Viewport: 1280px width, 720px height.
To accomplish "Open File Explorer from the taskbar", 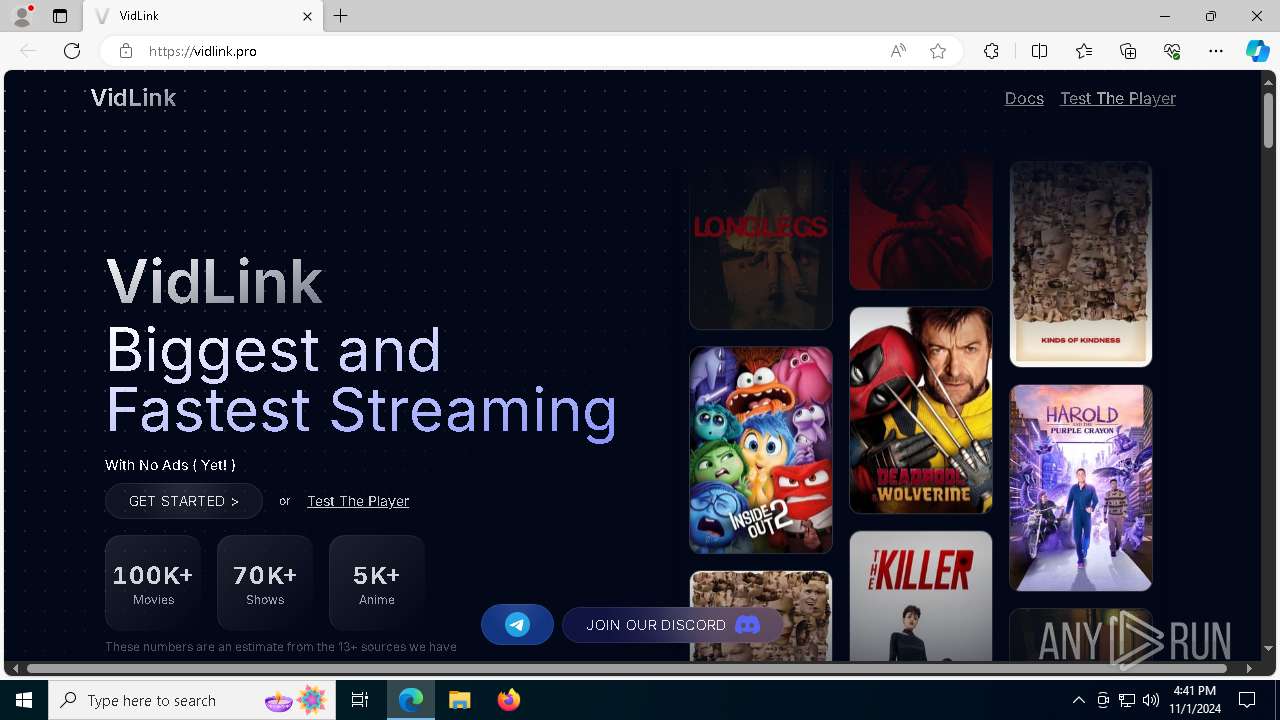I will (x=460, y=700).
